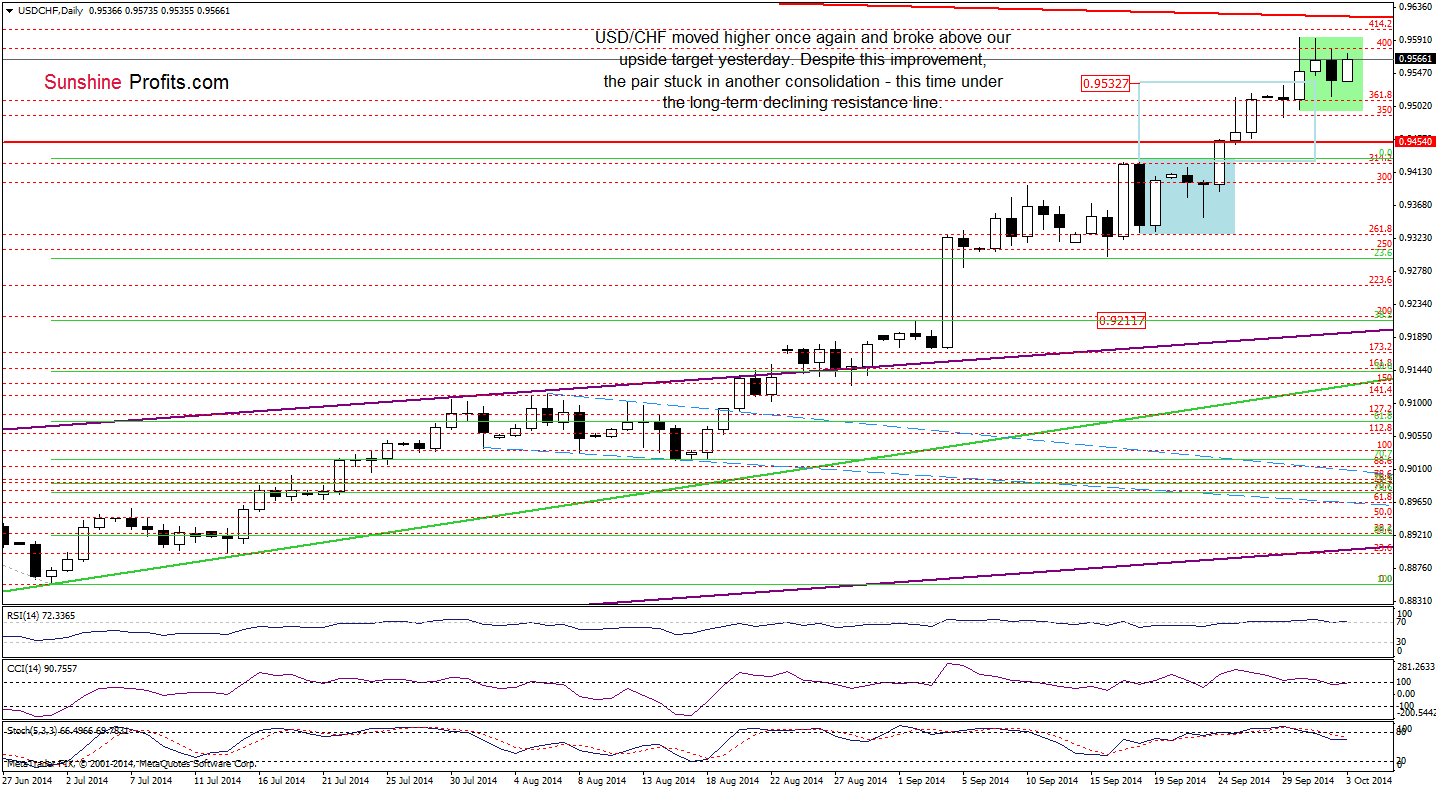The width and height of the screenshot is (1436, 789).
Task: Click the tall white candle at 5 Sep
Action: [x=946, y=291]
